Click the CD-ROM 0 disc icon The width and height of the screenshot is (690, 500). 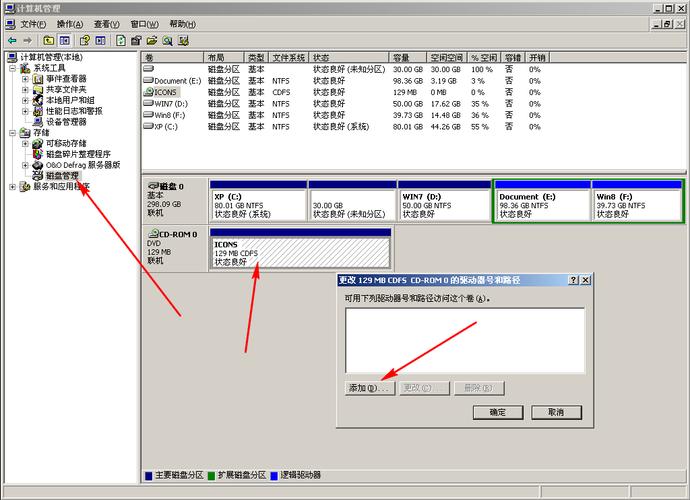coord(153,234)
